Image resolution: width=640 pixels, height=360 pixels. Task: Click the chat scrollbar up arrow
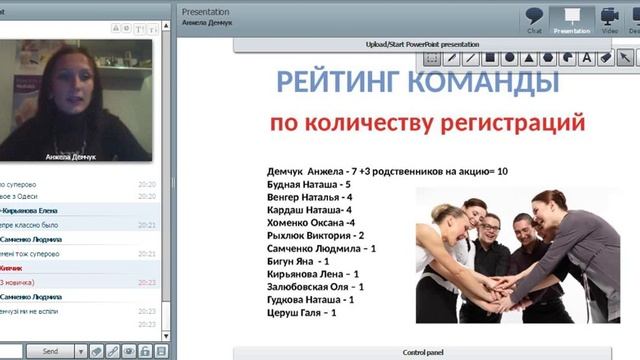click(166, 26)
